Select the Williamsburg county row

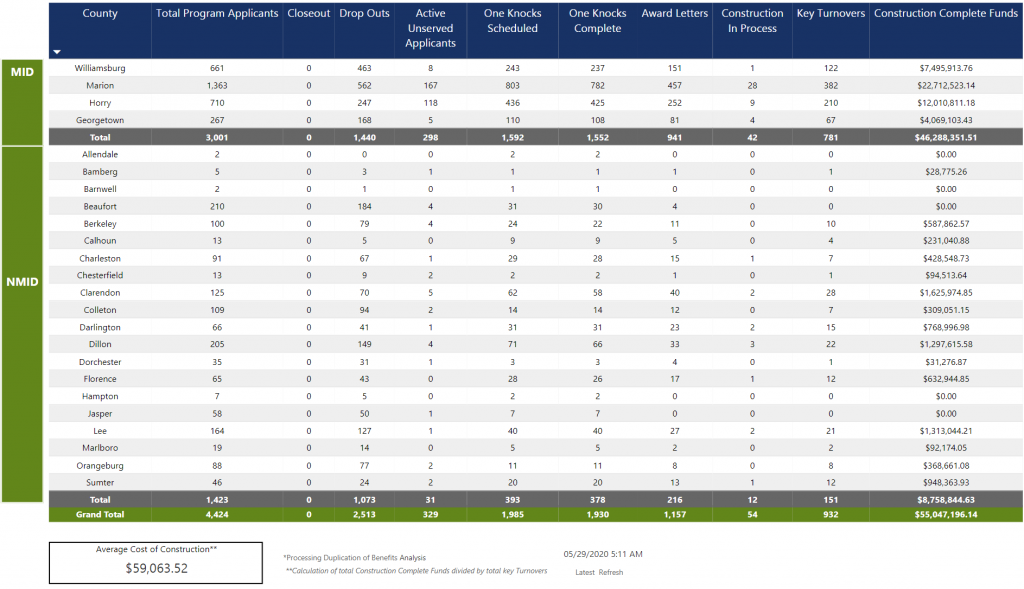536,68
